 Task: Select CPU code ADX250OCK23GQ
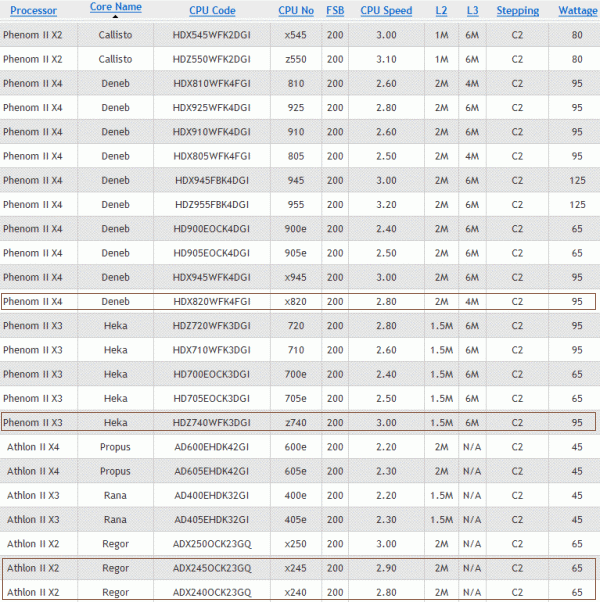212,544
